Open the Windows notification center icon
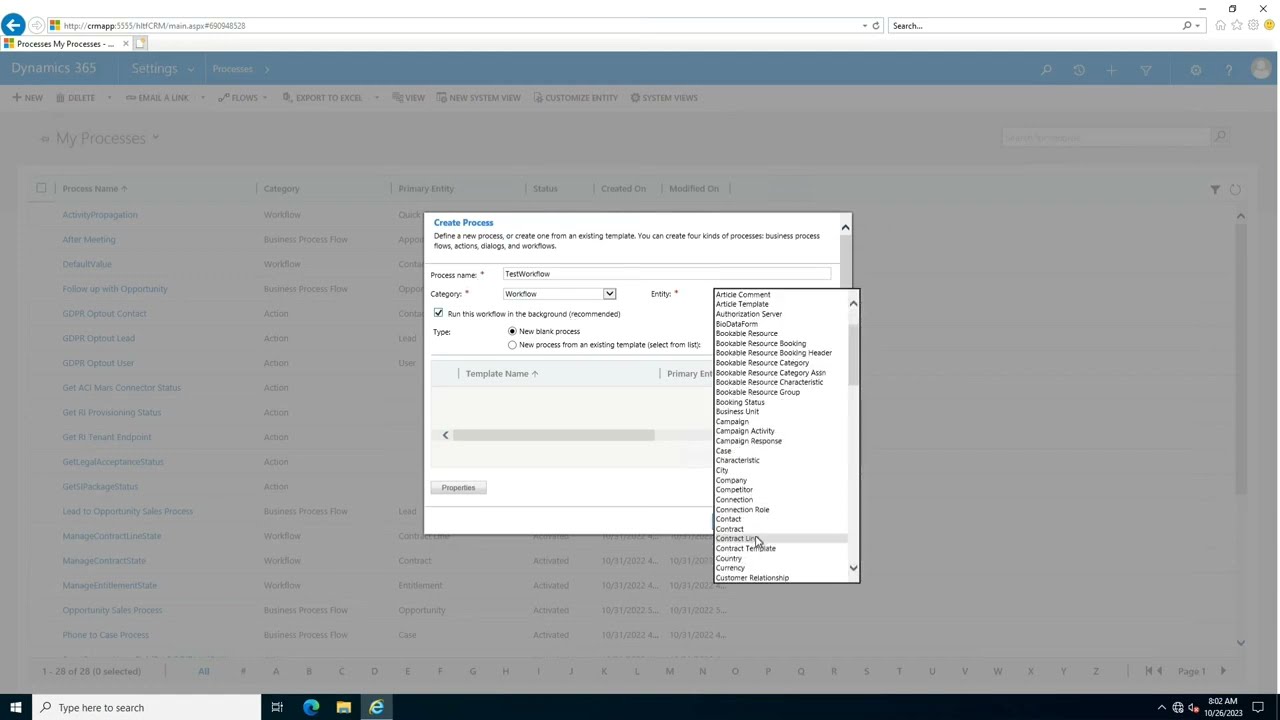1280x720 pixels. [1260, 707]
